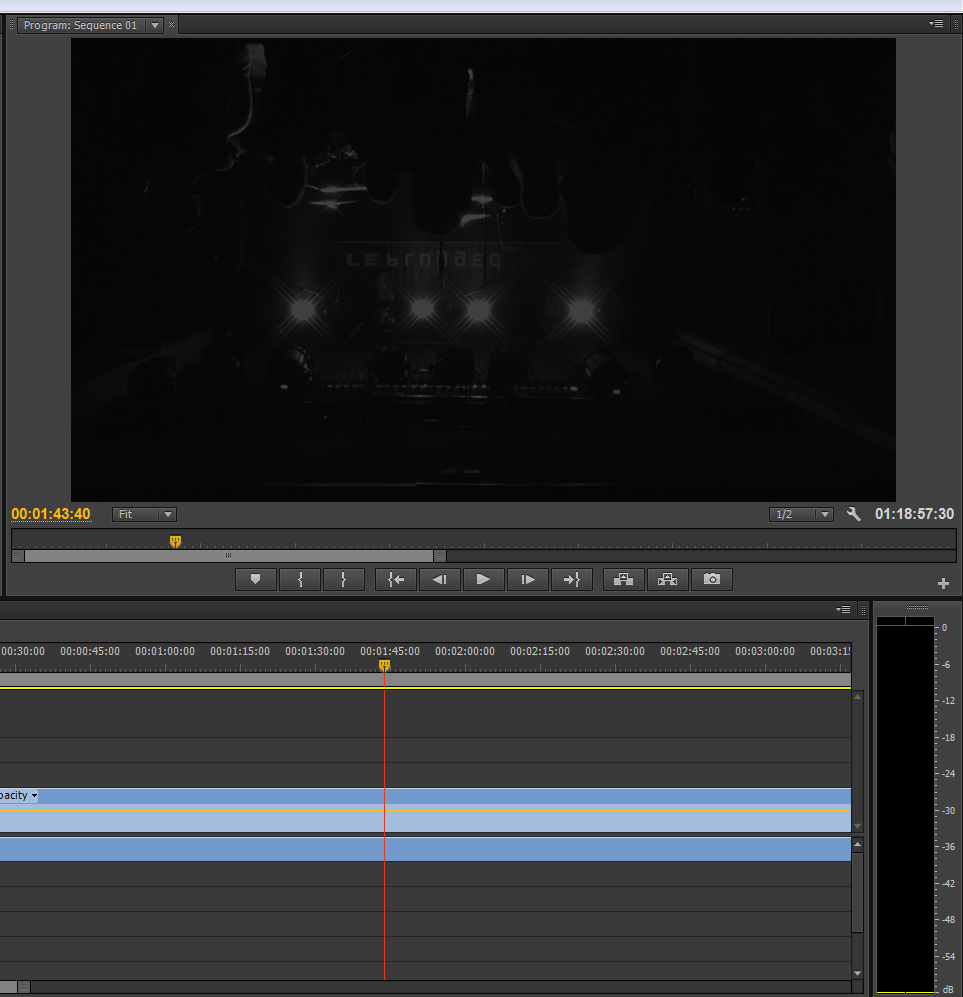Open the Opacity dropdown on the clip
The height and width of the screenshot is (997, 963).
(34, 796)
